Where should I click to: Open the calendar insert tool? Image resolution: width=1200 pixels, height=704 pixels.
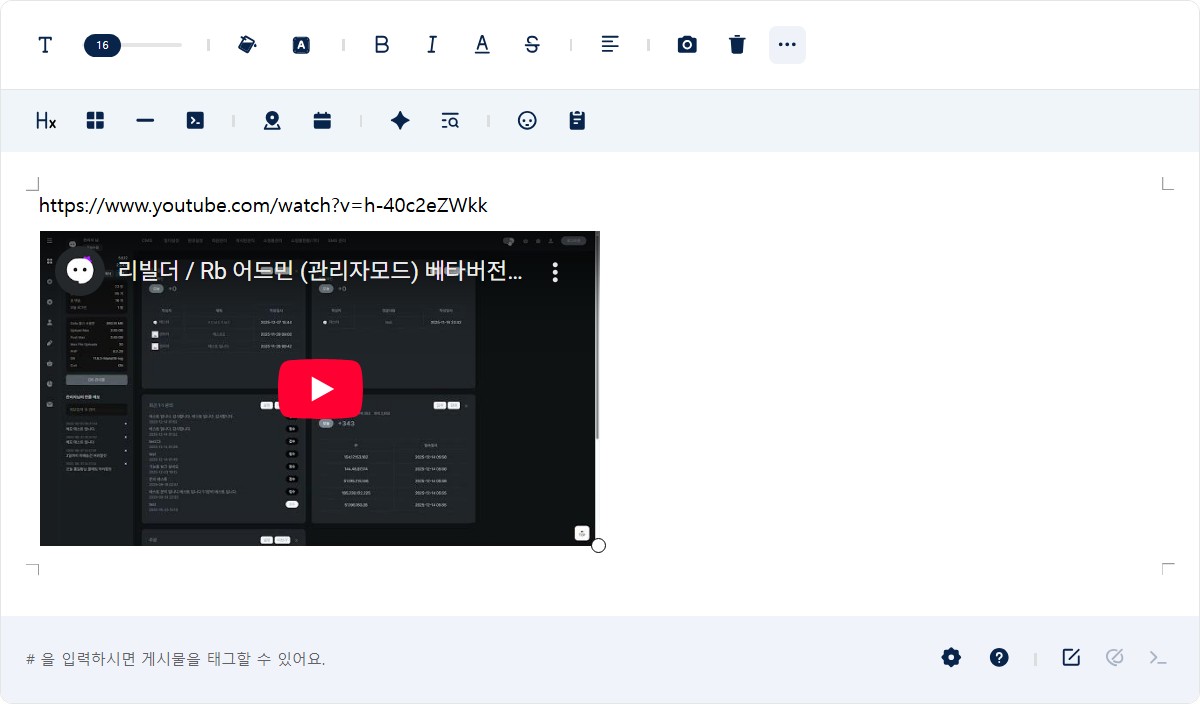[x=322, y=120]
